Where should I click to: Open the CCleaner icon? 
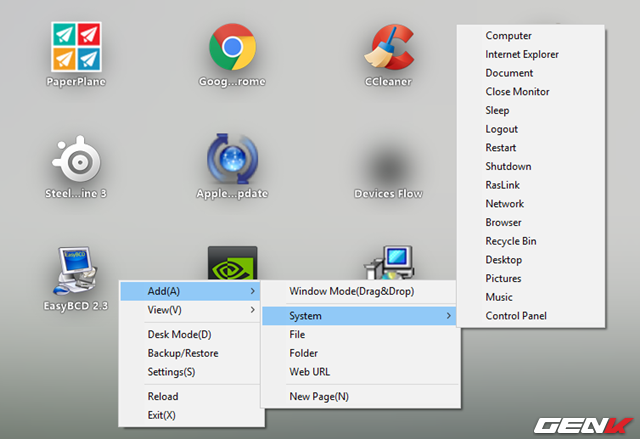coord(388,46)
